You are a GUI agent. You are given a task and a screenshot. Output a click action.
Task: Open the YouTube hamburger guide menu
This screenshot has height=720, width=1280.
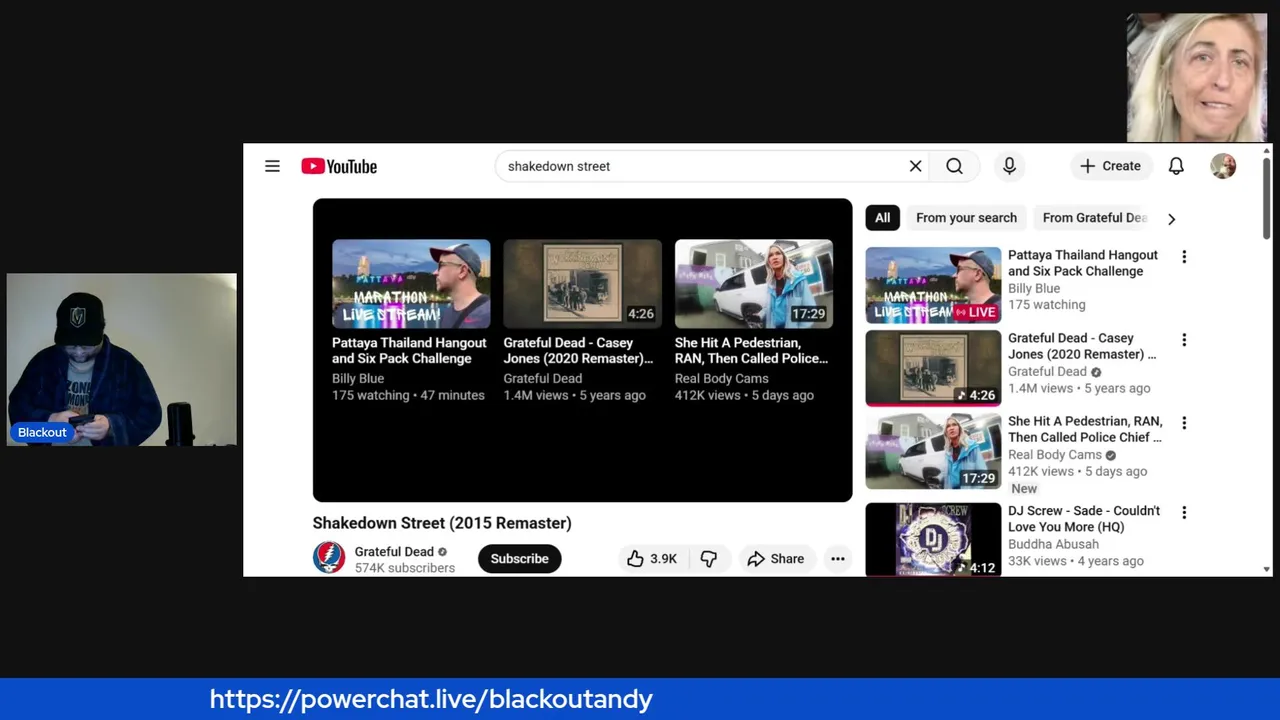272,166
